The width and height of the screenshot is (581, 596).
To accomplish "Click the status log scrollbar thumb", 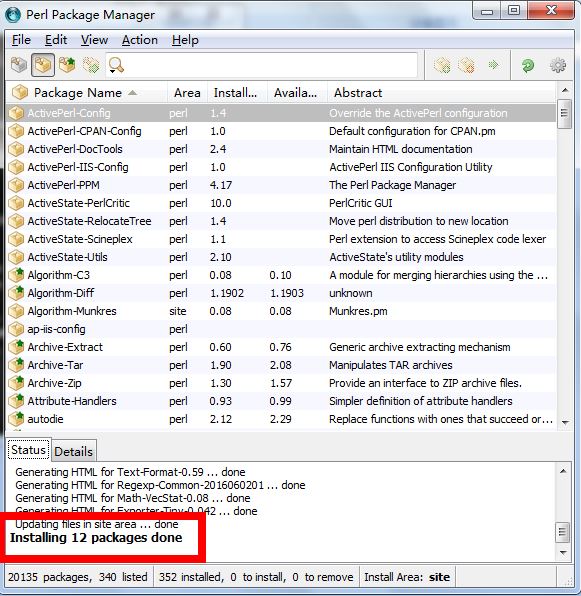I will tap(563, 533).
